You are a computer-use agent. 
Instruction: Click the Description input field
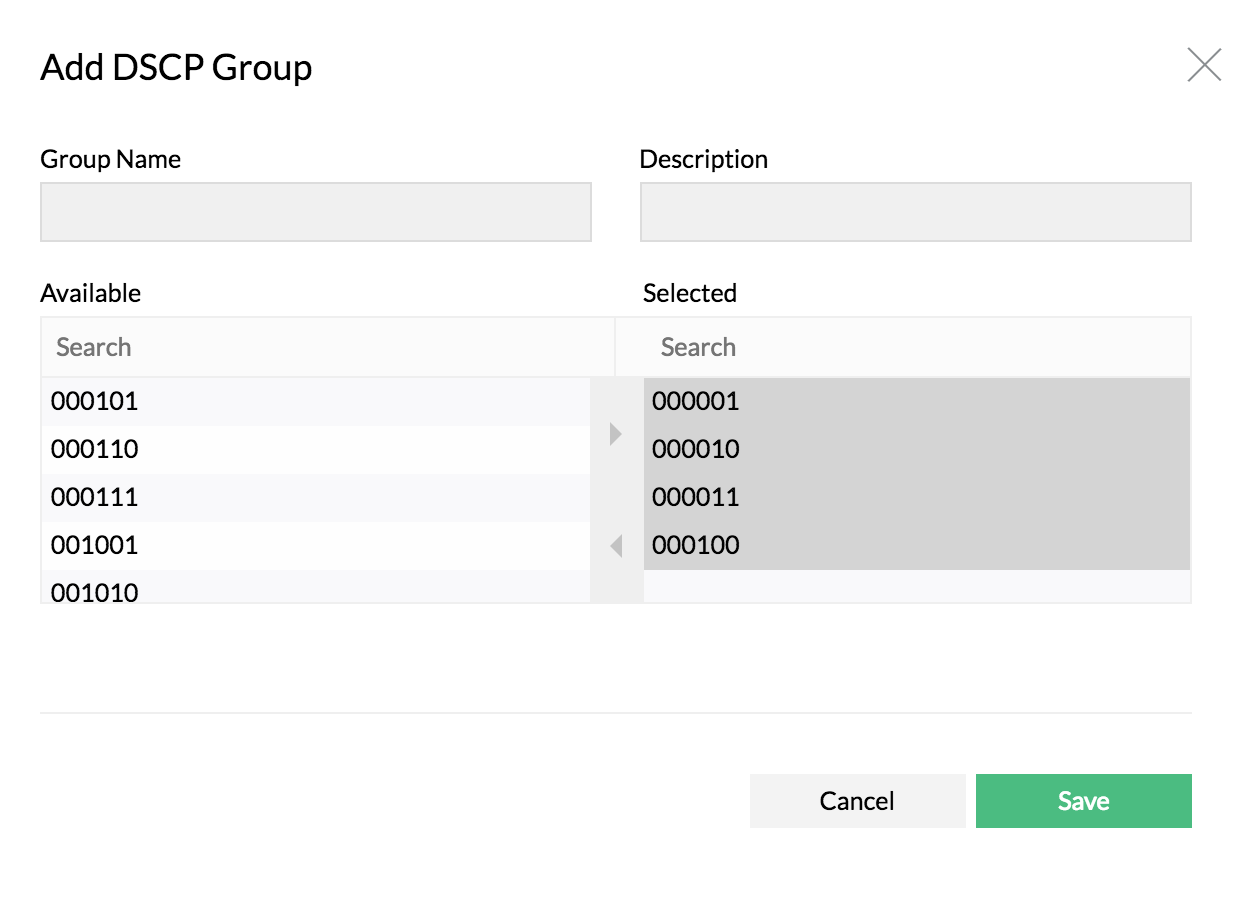click(x=914, y=211)
